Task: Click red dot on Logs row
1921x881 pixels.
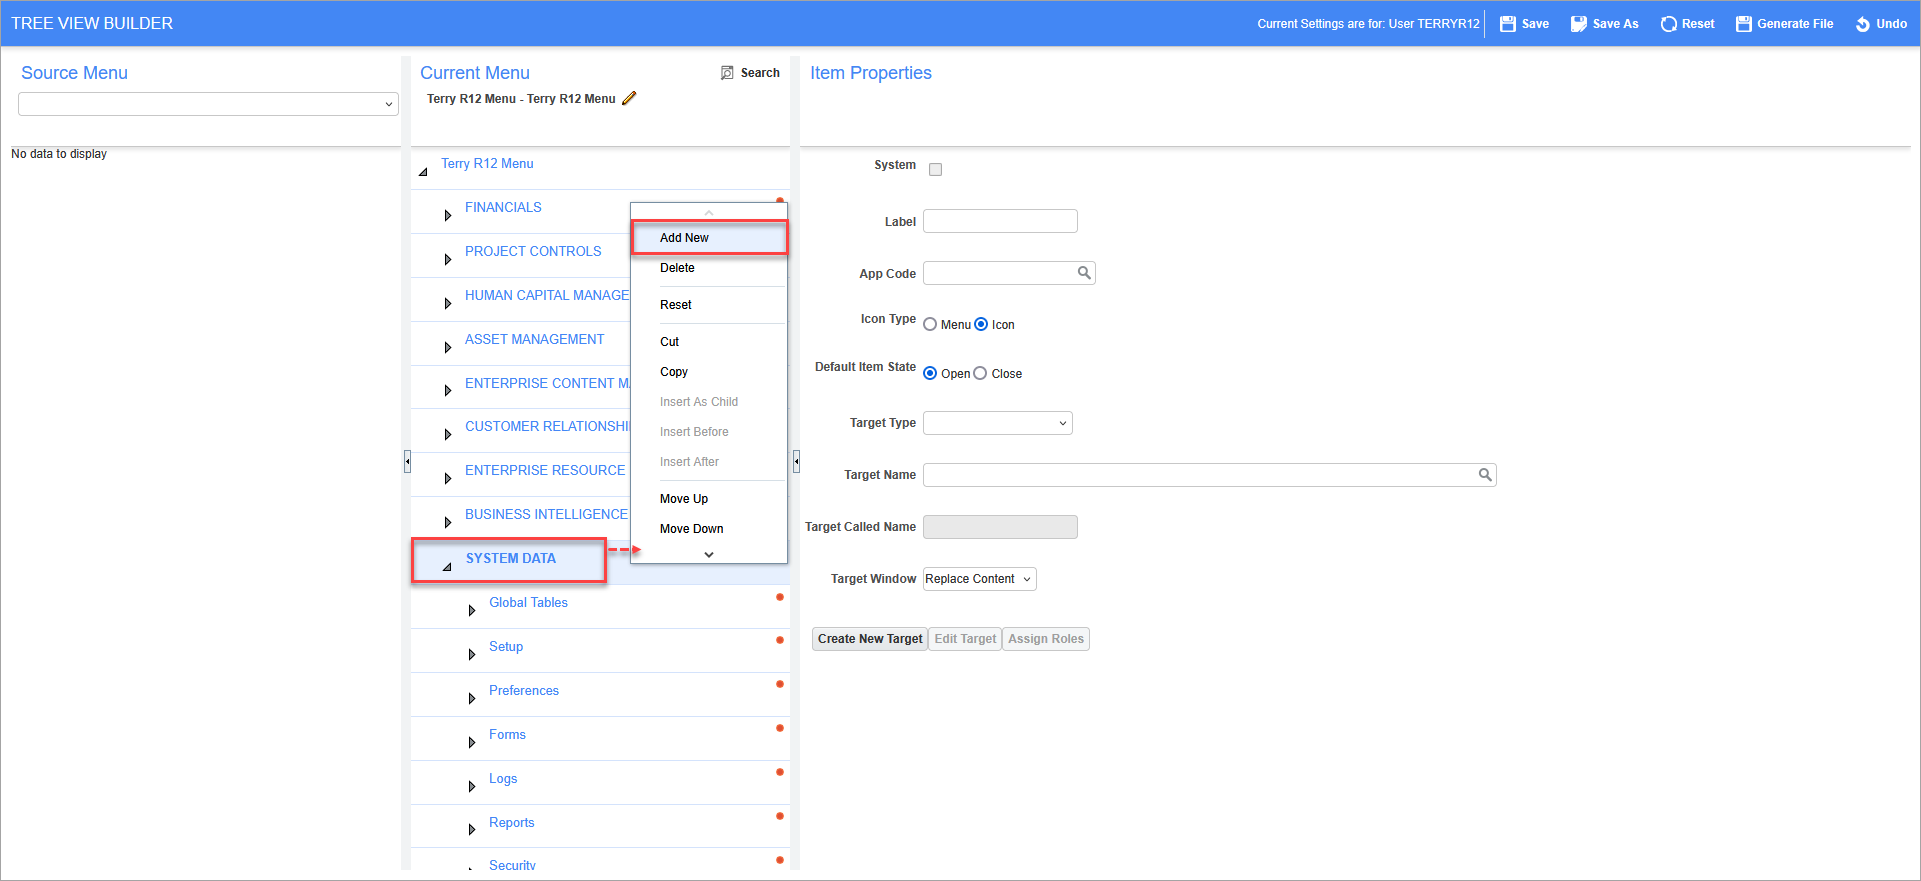Action: (x=780, y=772)
